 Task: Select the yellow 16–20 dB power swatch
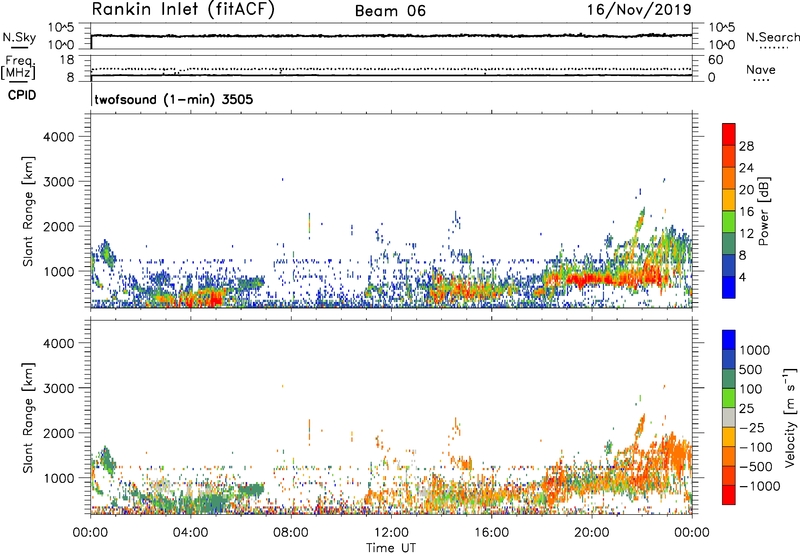pos(729,199)
